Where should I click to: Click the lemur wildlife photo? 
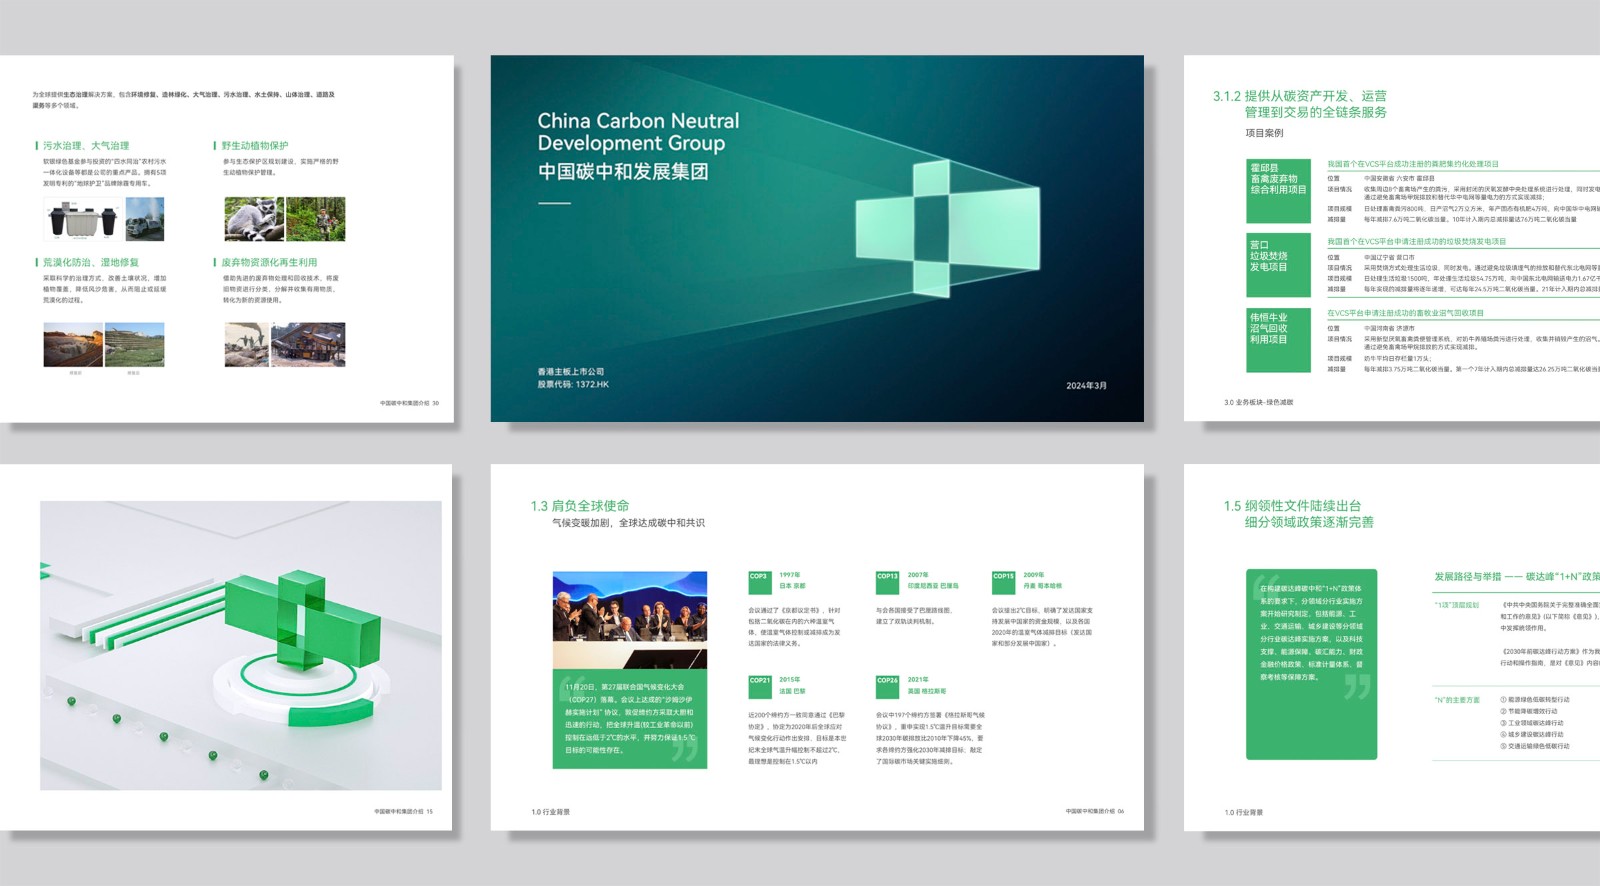point(254,219)
